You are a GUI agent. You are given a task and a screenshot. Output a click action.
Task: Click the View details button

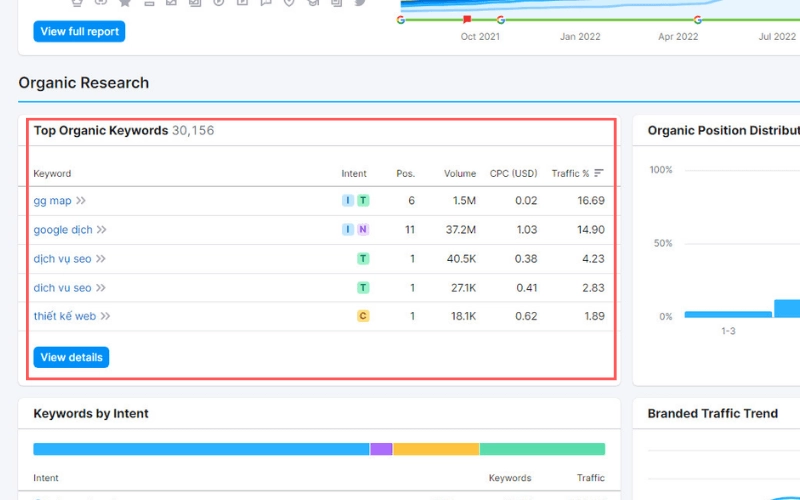coord(71,357)
